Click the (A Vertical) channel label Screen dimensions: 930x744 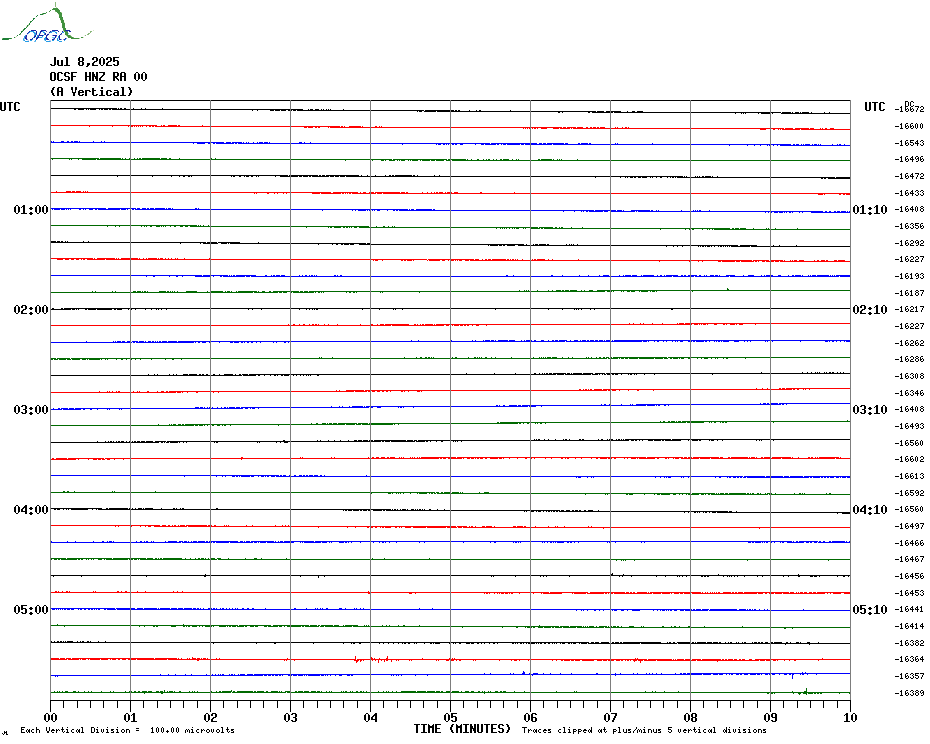(x=91, y=92)
